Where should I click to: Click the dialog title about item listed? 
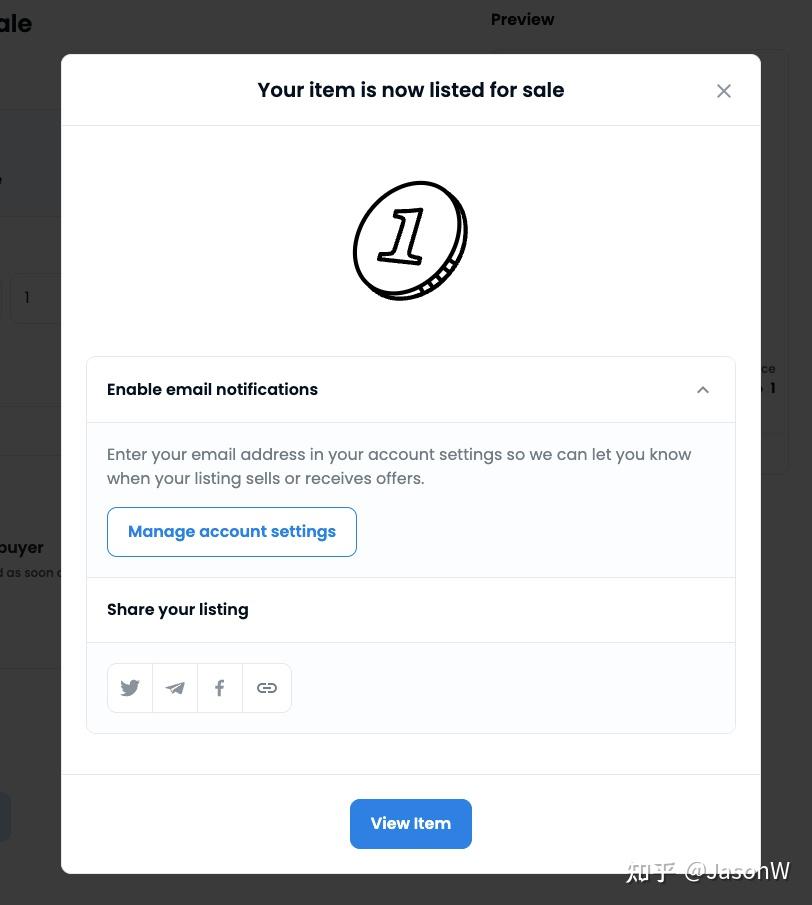[410, 90]
